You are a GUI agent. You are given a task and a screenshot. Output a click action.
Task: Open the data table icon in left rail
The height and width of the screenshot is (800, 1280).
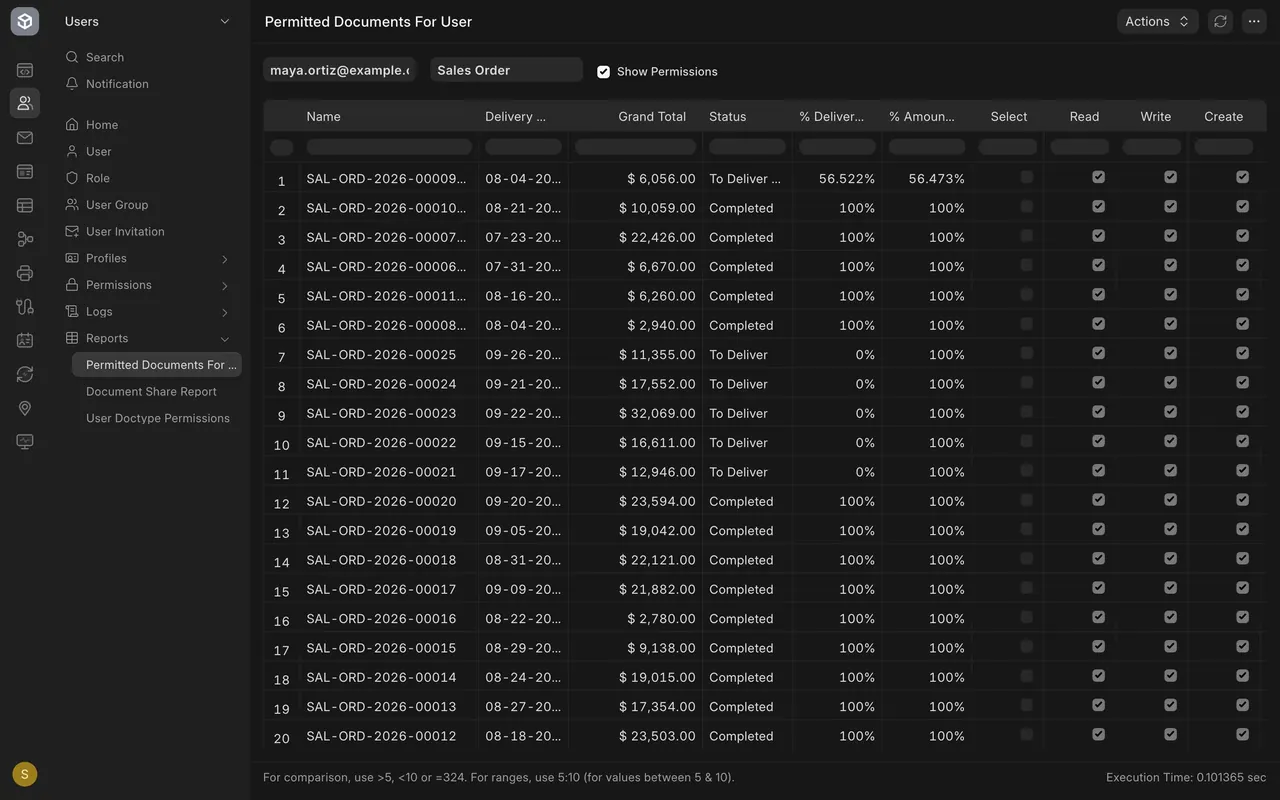25,206
